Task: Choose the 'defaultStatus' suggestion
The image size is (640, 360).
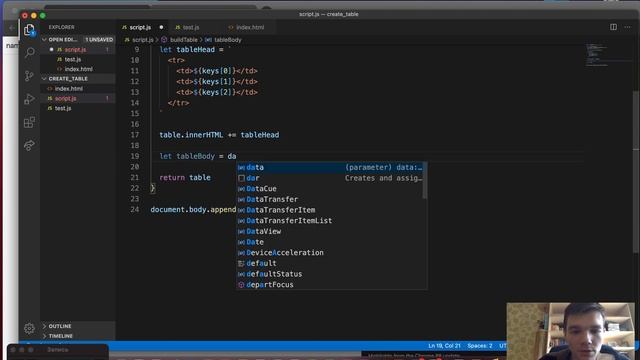Action: coord(331,274)
